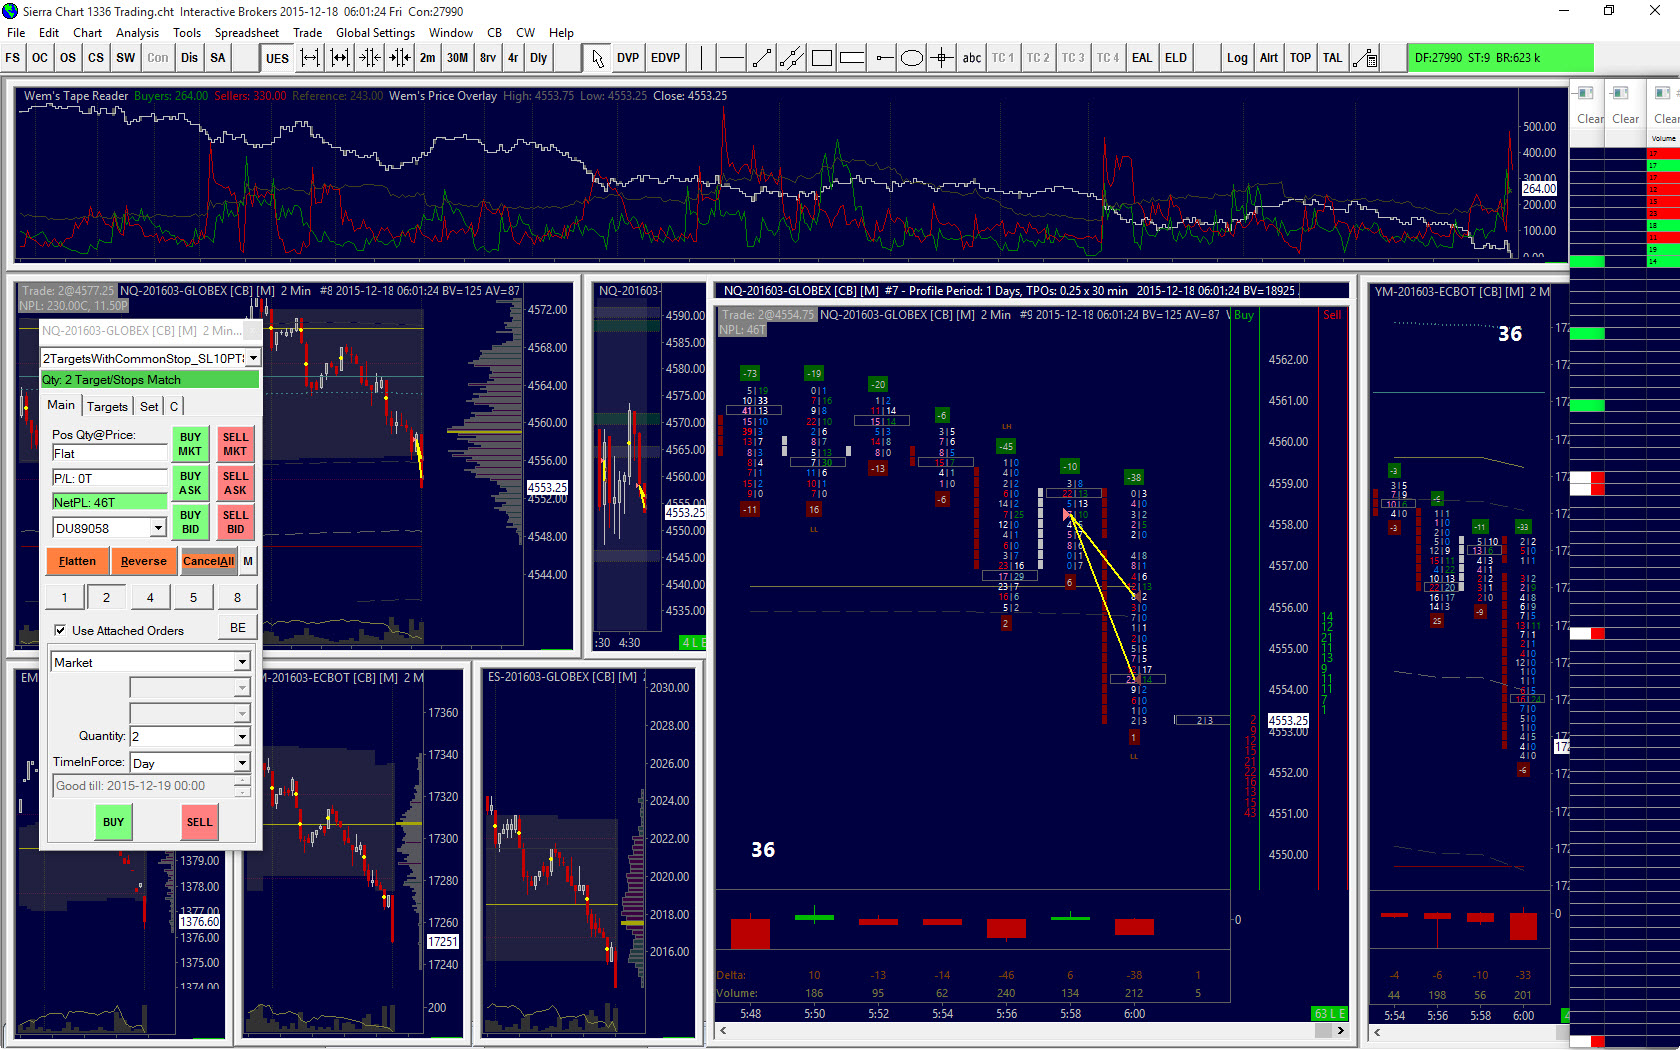
Task: Click the EDVP toolbar button
Action: coord(666,58)
